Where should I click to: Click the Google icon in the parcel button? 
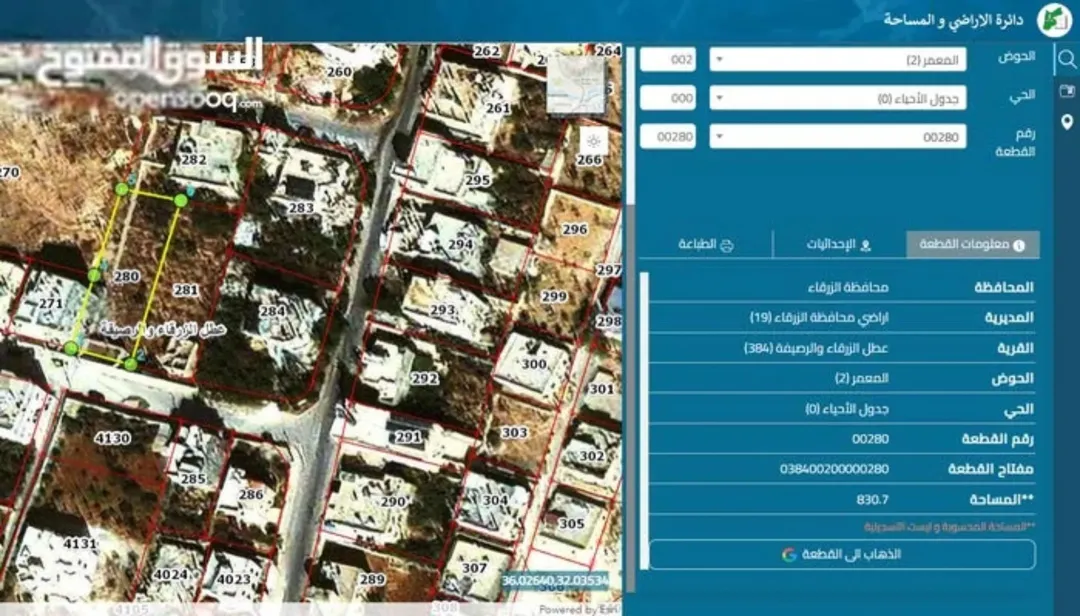tap(789, 554)
